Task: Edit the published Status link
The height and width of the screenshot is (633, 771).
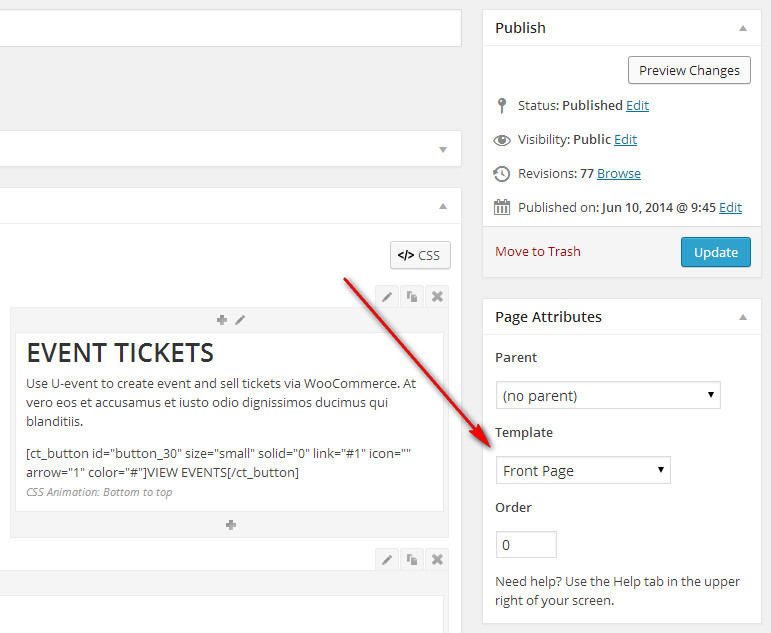Action: click(x=637, y=105)
